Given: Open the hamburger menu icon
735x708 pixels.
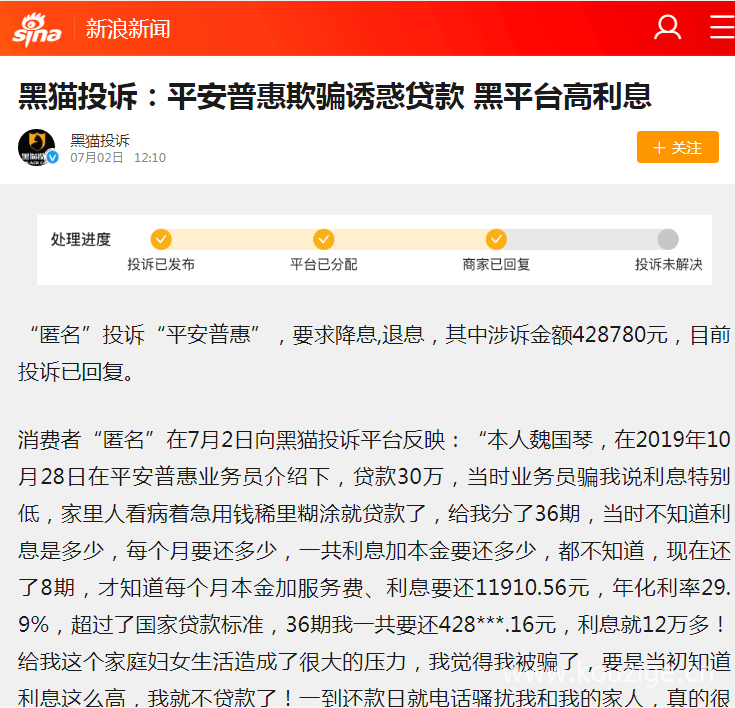Looking at the screenshot, I should pyautogui.click(x=722, y=28).
